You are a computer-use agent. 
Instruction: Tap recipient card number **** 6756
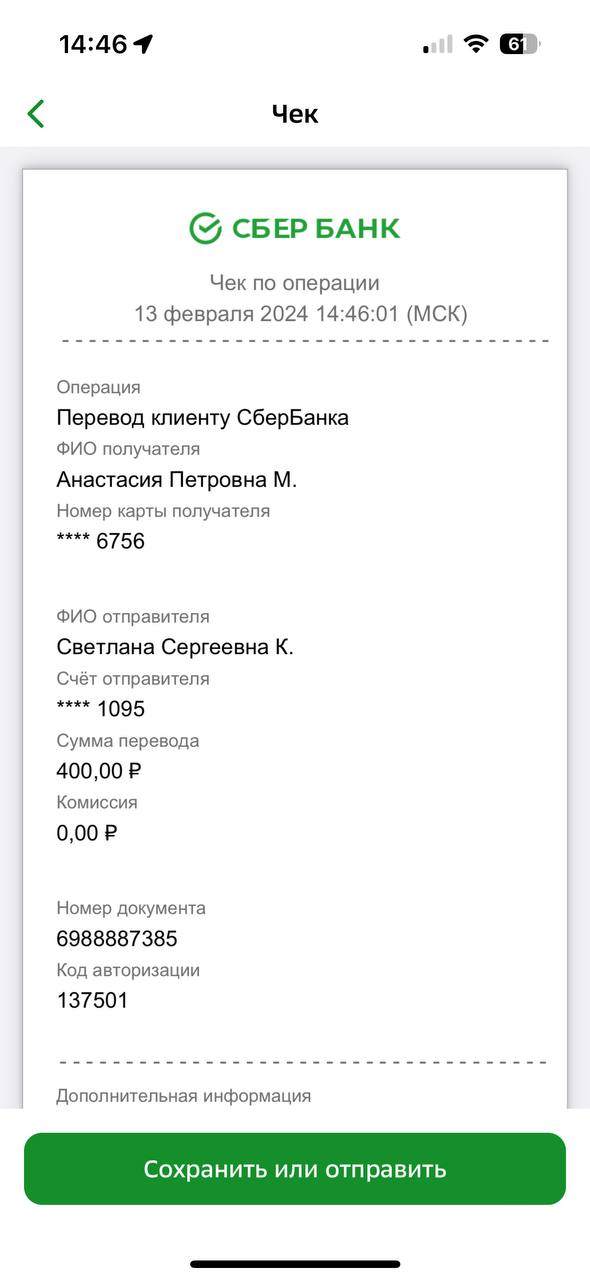[x=101, y=542]
